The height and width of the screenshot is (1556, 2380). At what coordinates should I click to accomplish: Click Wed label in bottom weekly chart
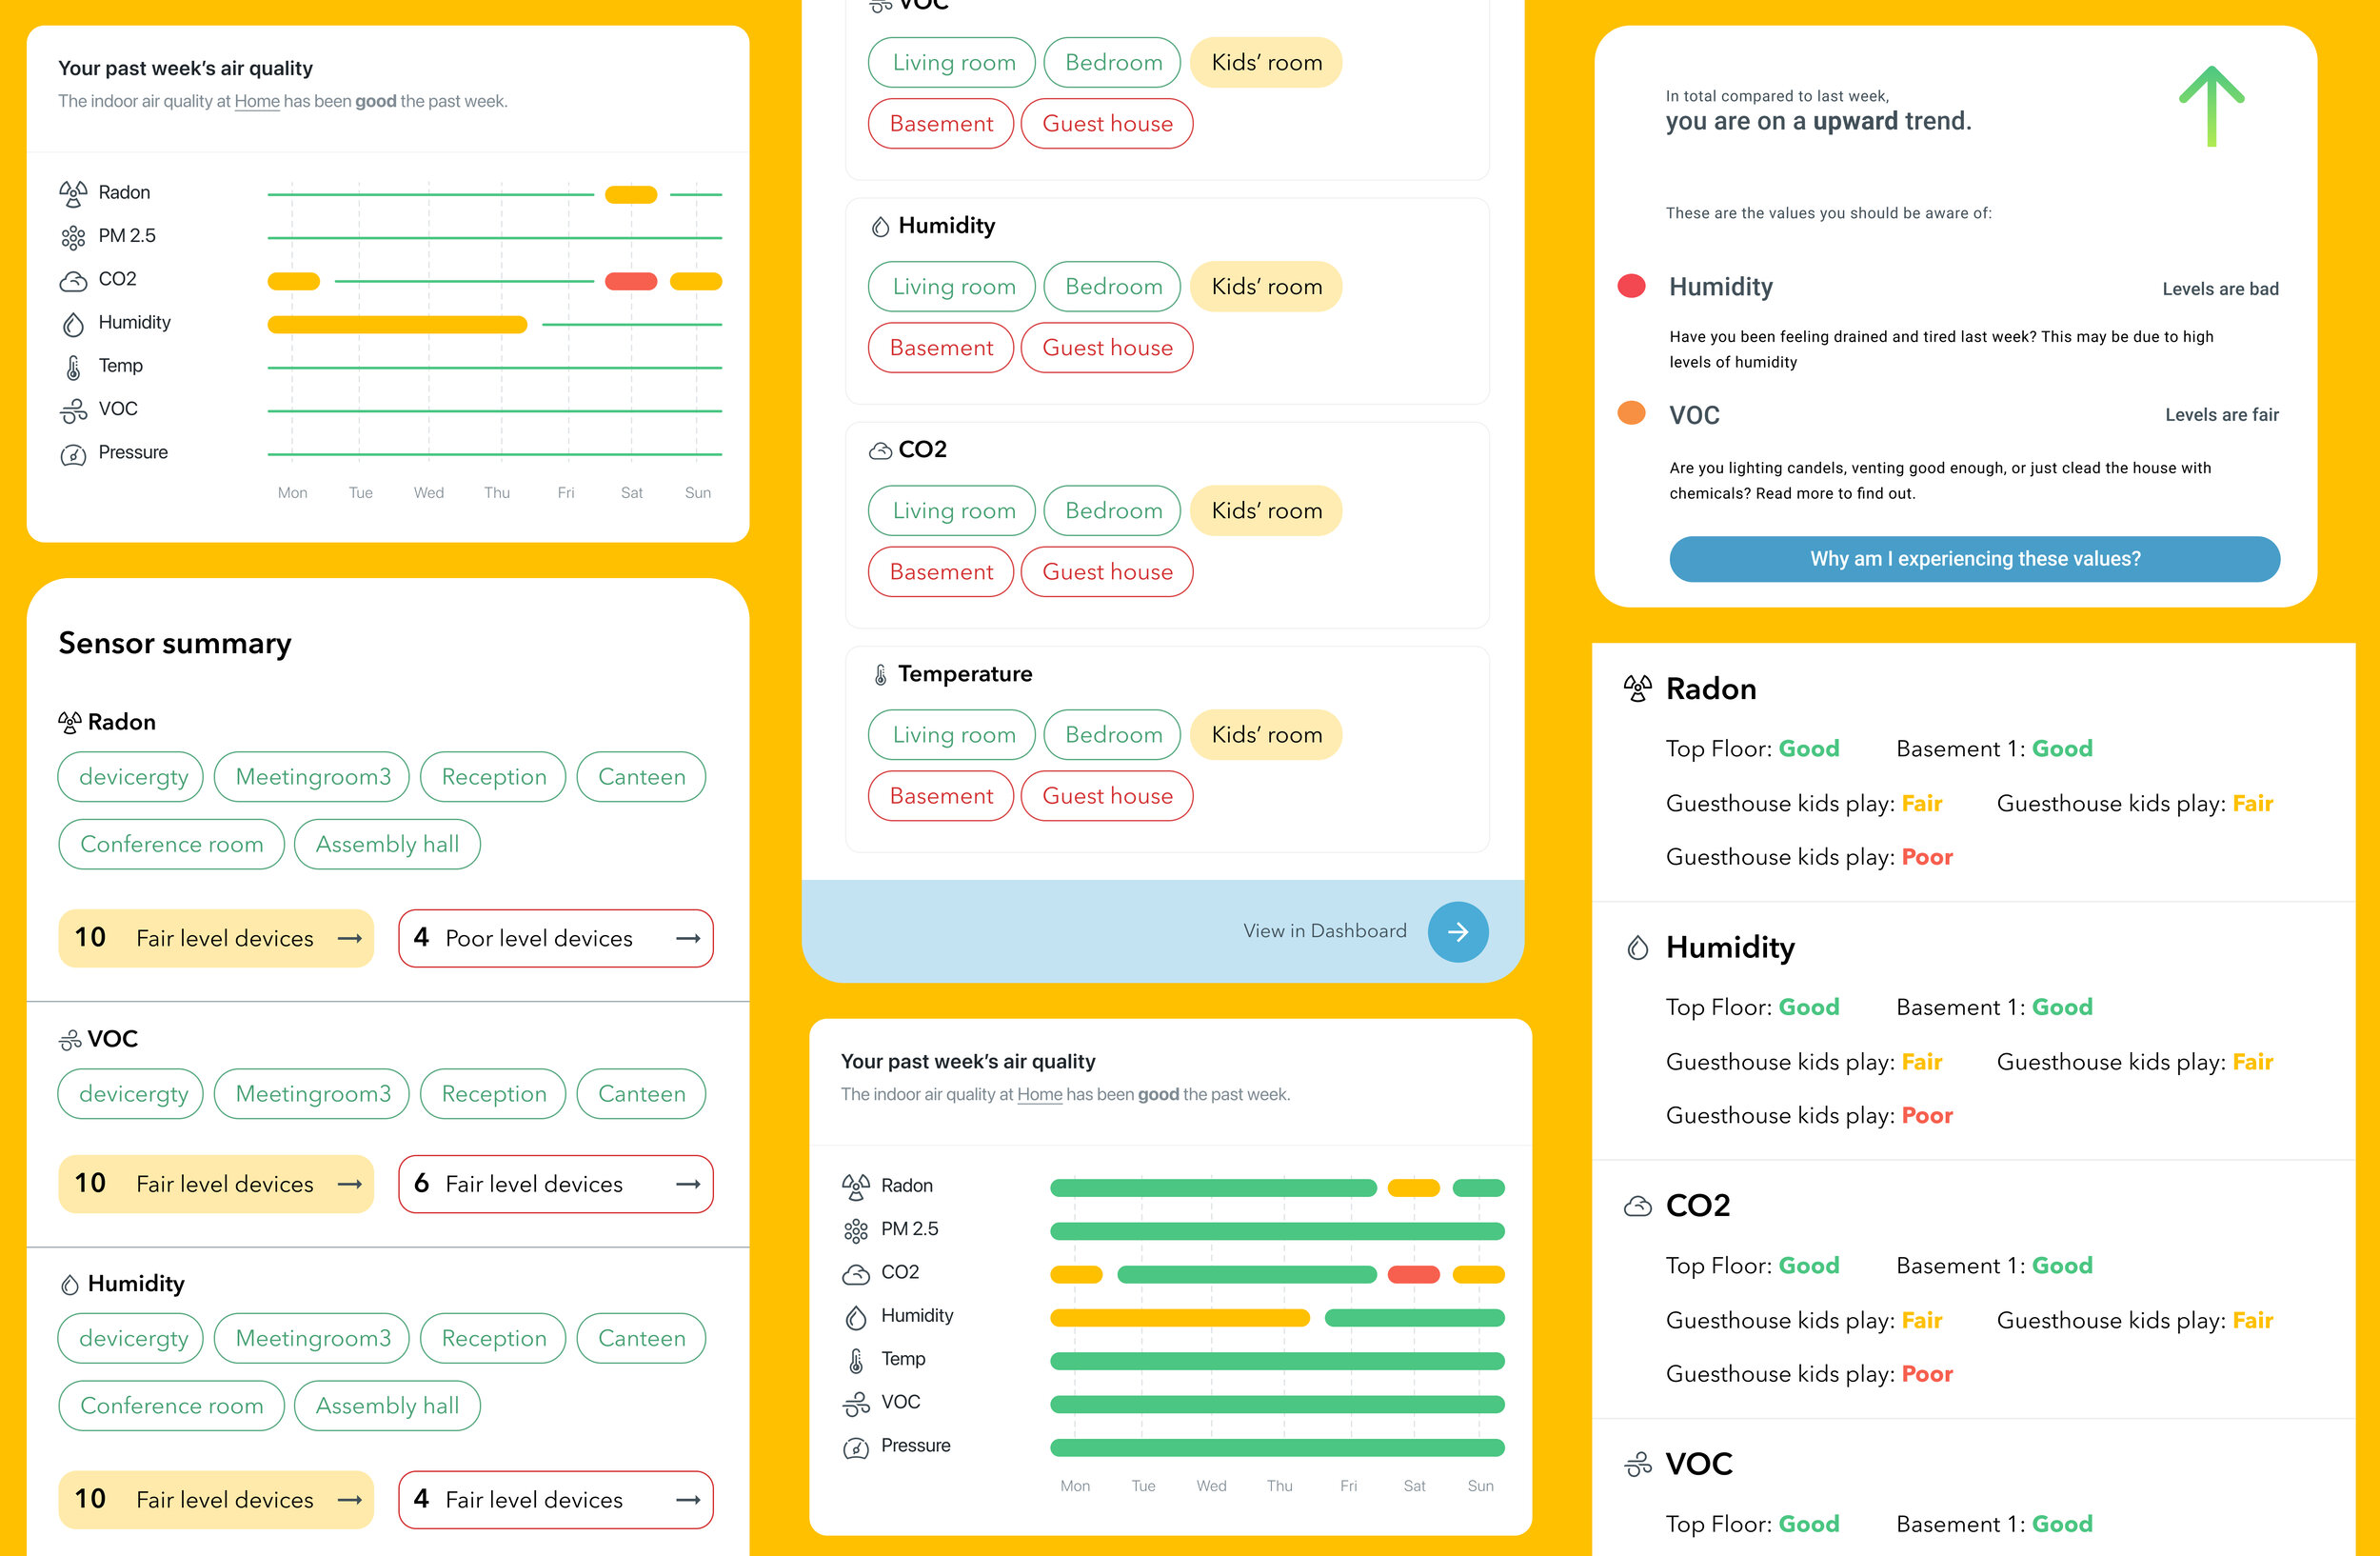[1211, 1486]
